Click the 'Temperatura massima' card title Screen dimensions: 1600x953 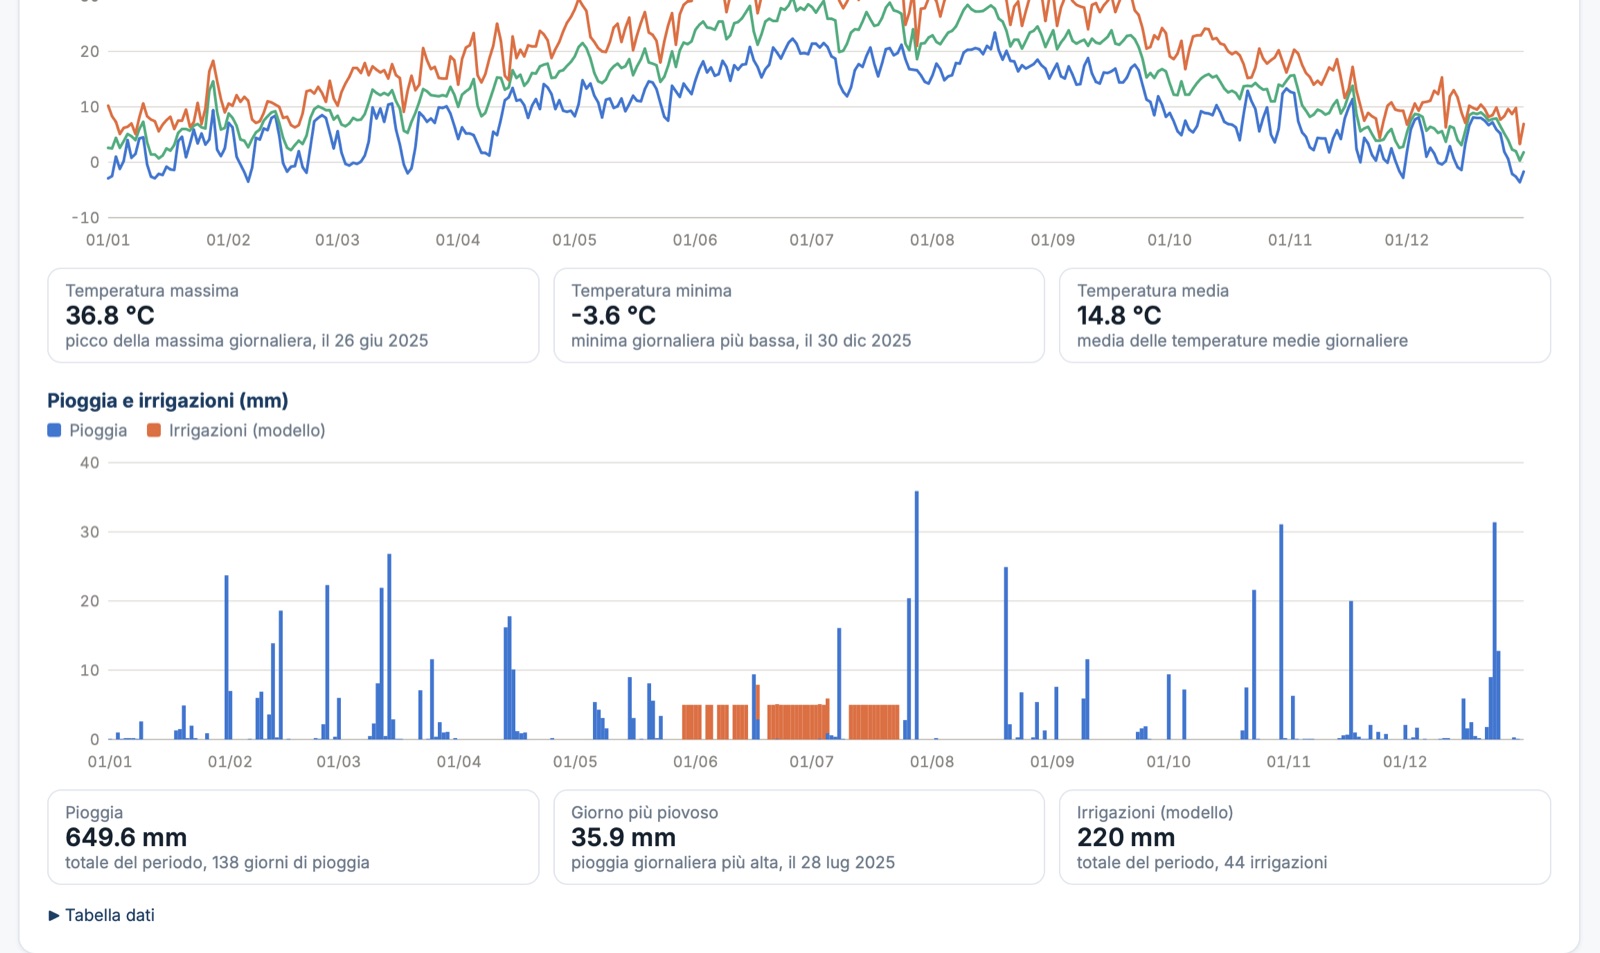click(x=152, y=291)
